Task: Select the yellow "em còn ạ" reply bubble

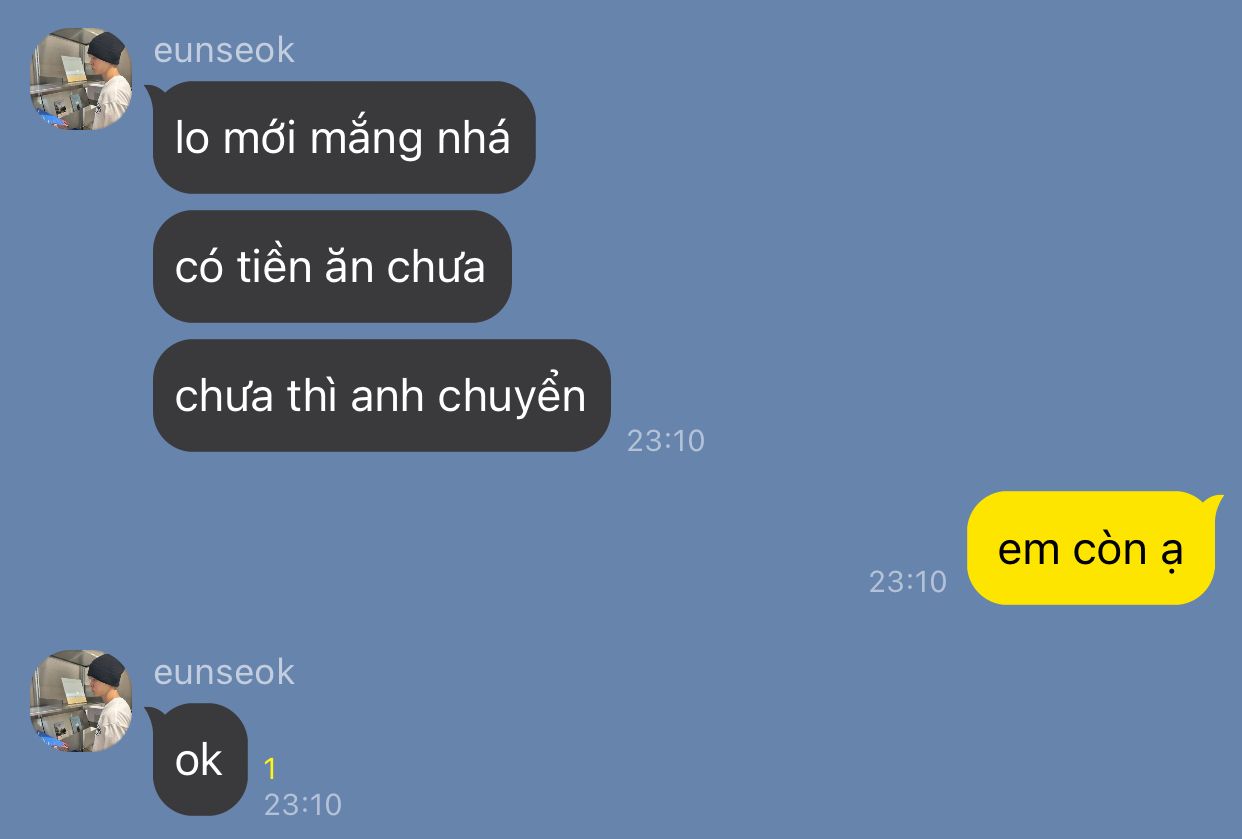Action: click(x=1091, y=549)
